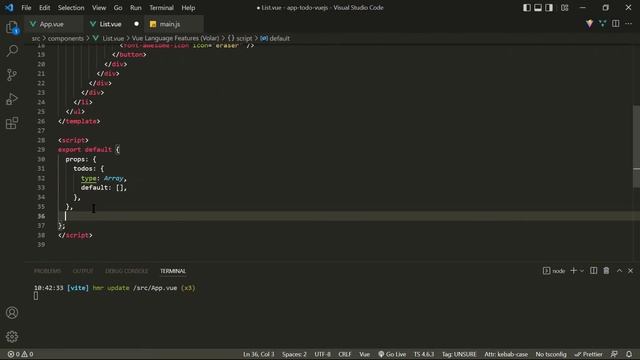
Task: Change end of line via CRLF
Action: (345, 354)
